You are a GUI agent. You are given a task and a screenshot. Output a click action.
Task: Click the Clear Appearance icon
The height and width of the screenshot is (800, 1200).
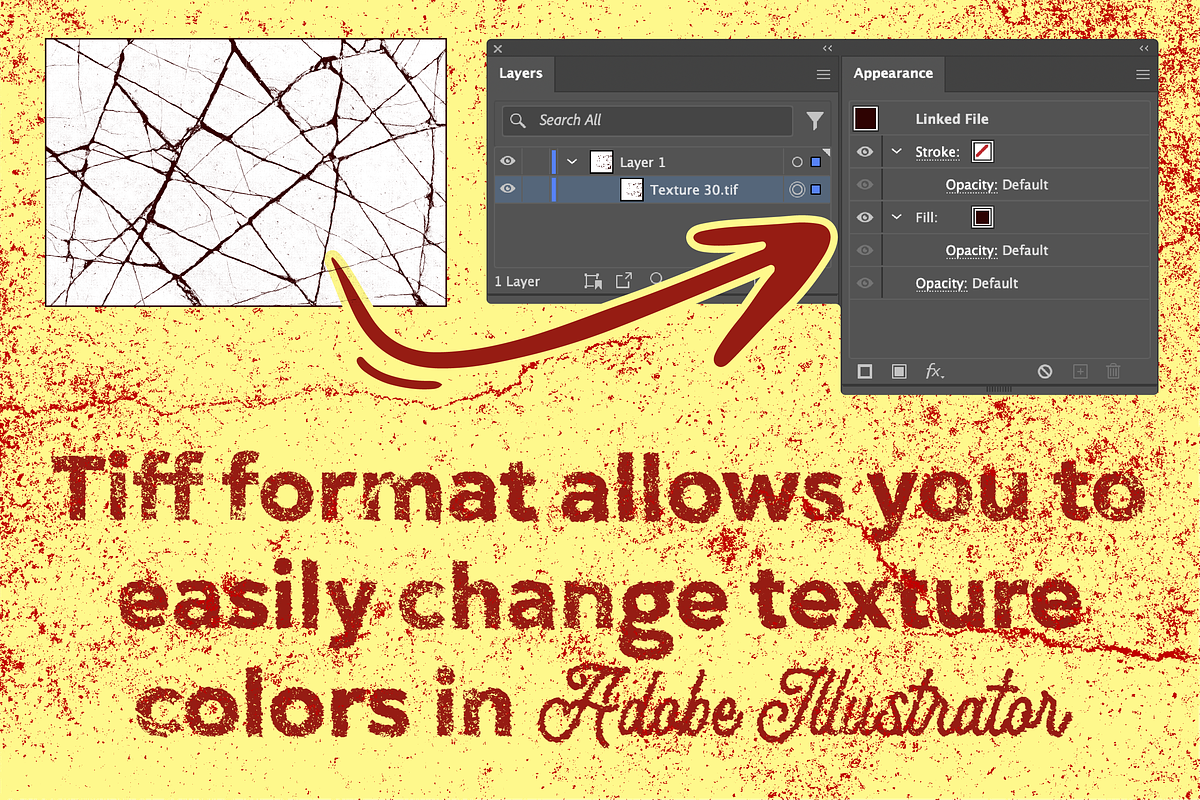[1045, 371]
